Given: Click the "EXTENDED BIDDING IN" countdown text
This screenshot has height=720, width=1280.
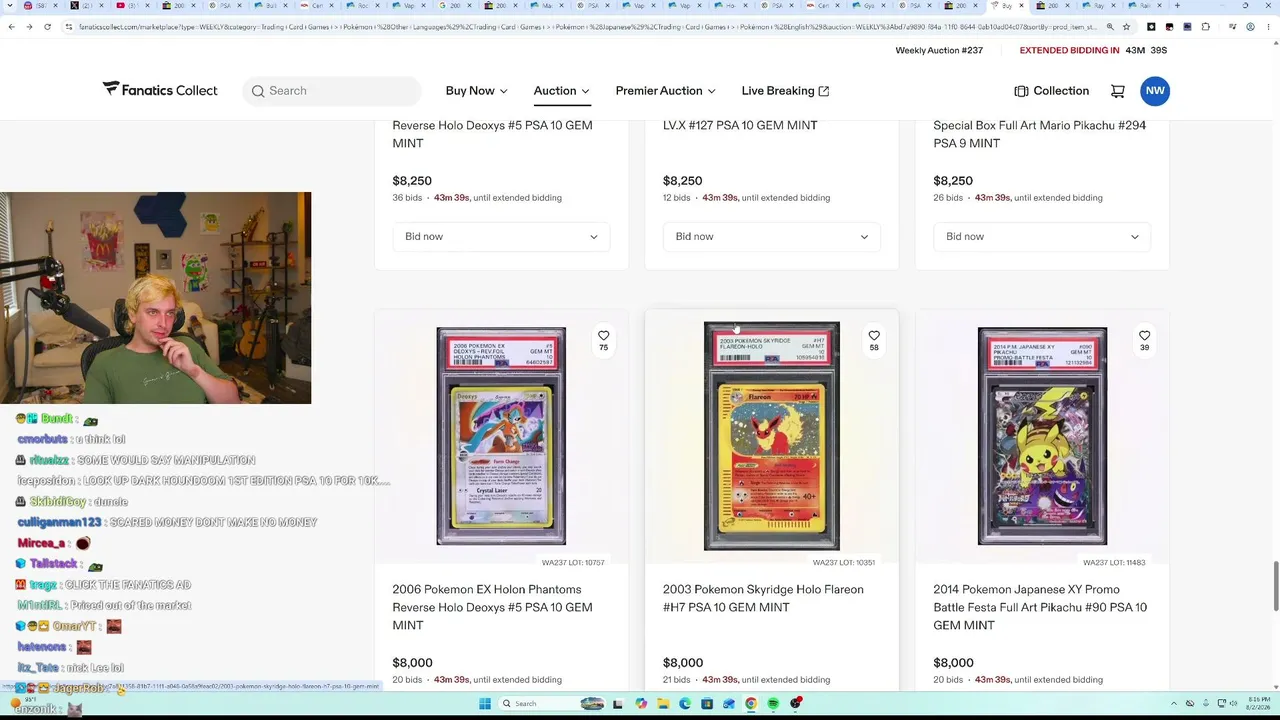Looking at the screenshot, I should pyautogui.click(x=1069, y=50).
